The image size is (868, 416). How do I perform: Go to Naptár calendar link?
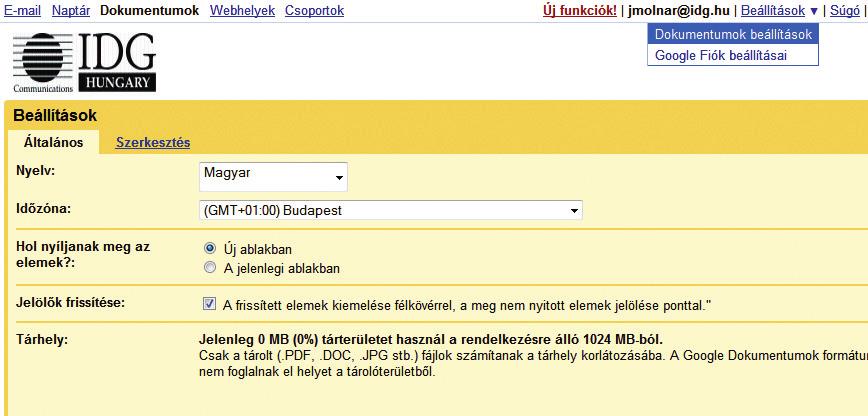71,11
